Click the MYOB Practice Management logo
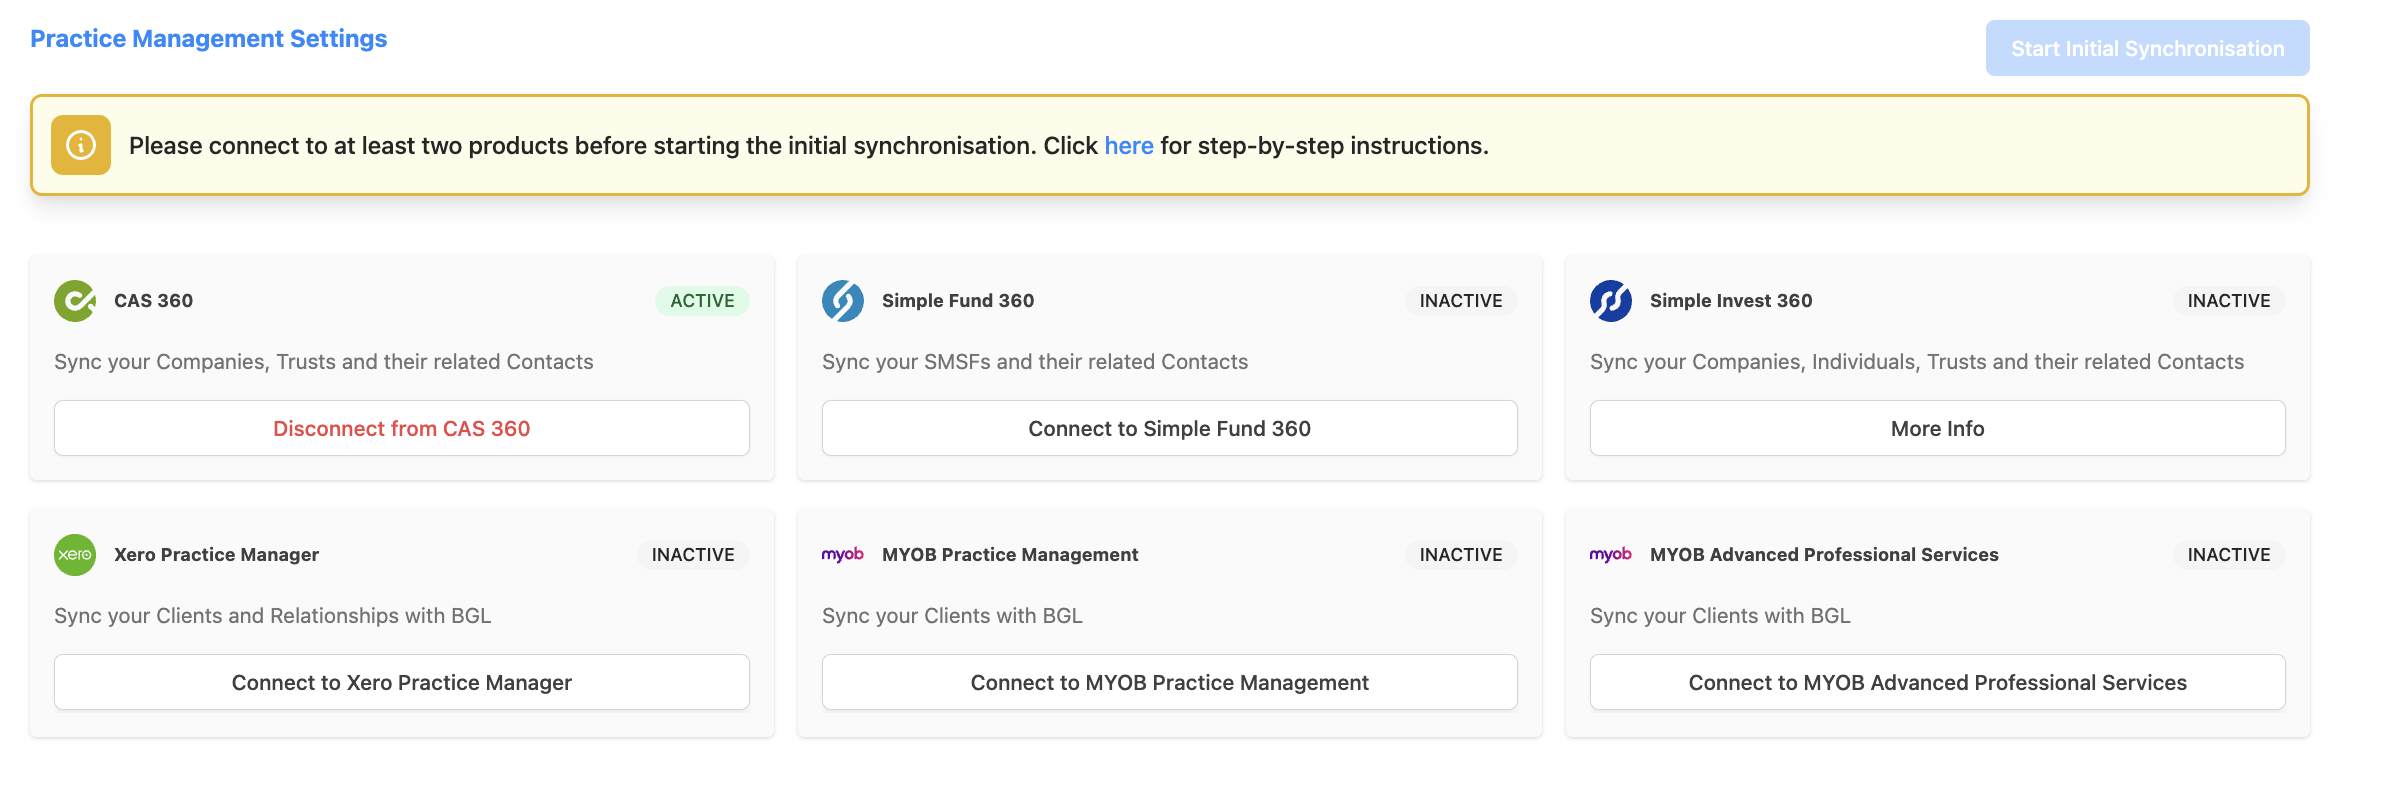The width and height of the screenshot is (2390, 796). (x=843, y=554)
